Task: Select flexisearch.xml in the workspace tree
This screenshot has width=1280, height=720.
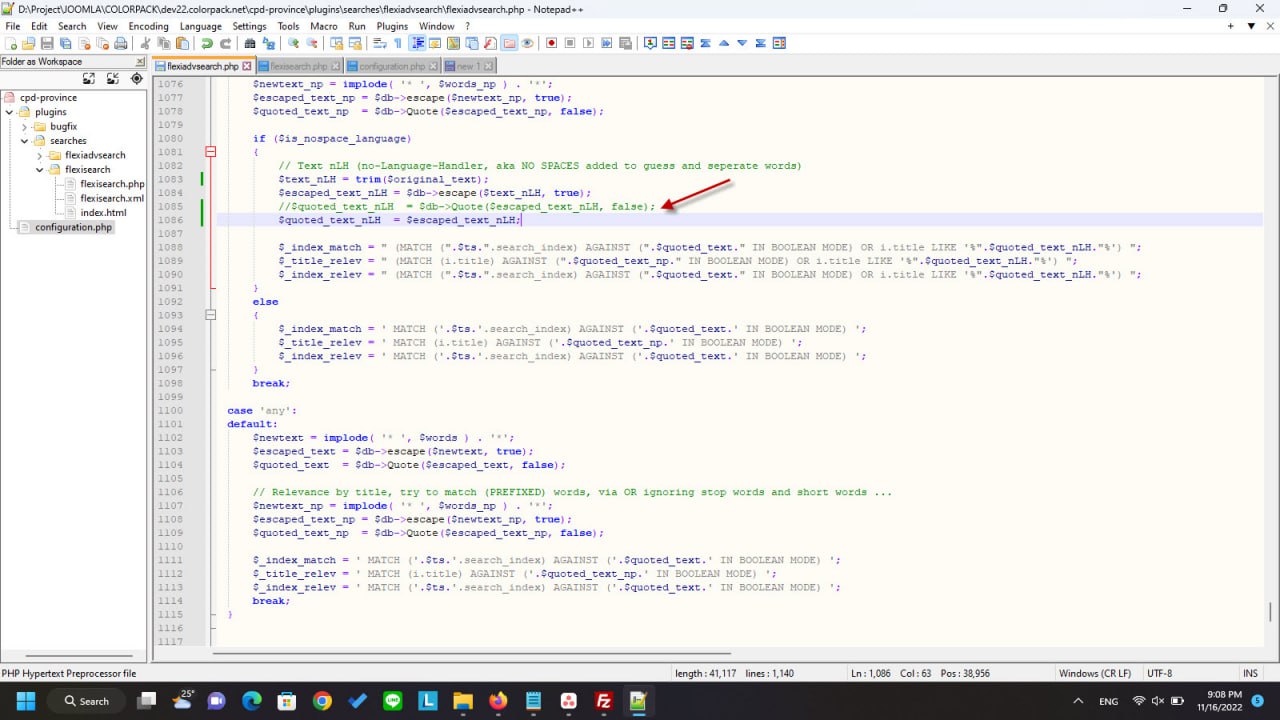Action: [x=114, y=198]
